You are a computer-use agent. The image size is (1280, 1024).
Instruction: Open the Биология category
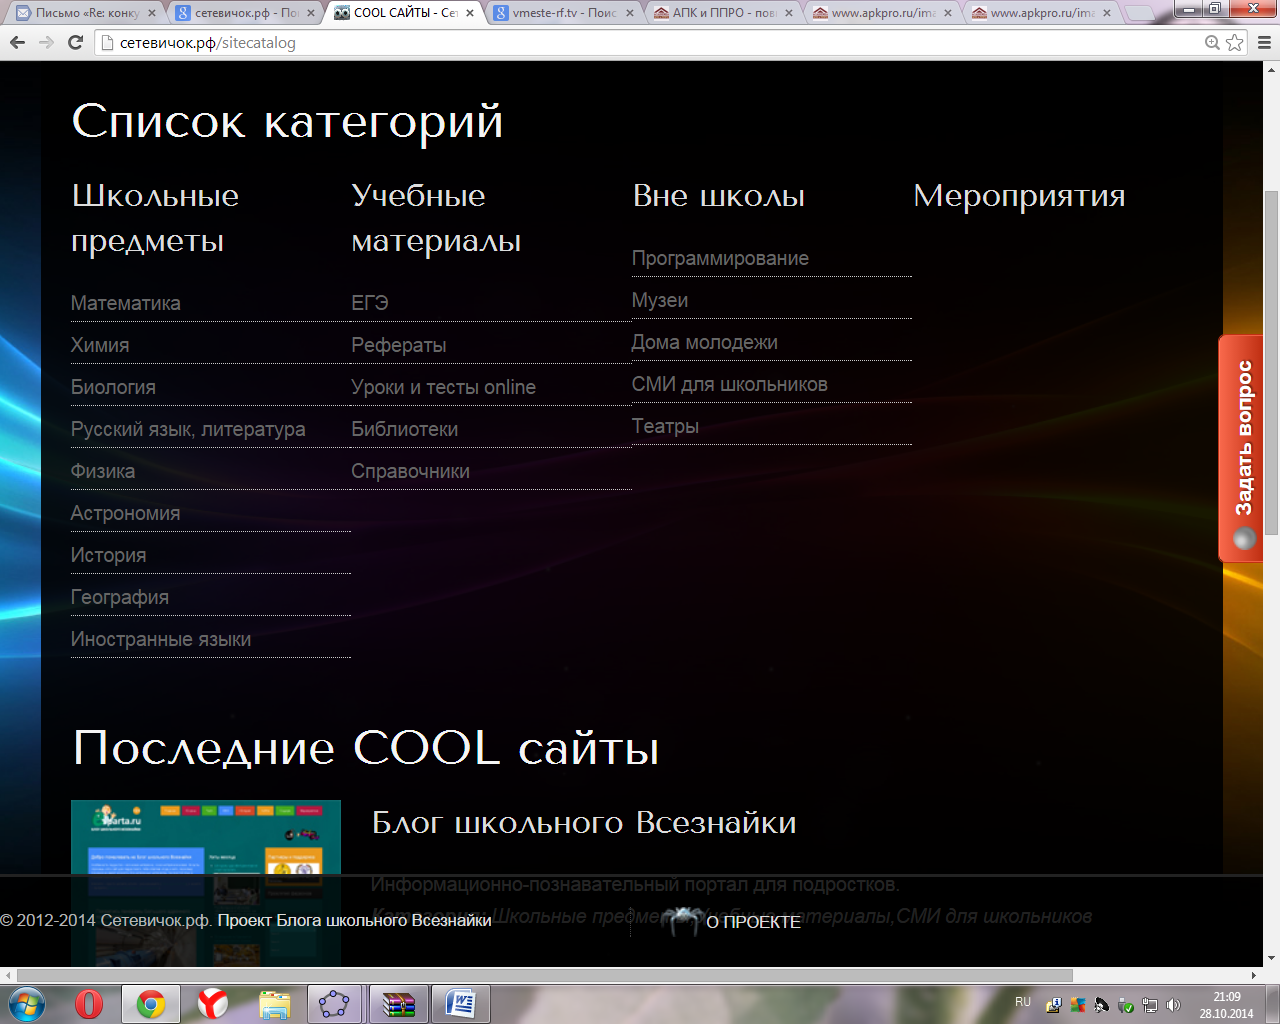coord(113,387)
